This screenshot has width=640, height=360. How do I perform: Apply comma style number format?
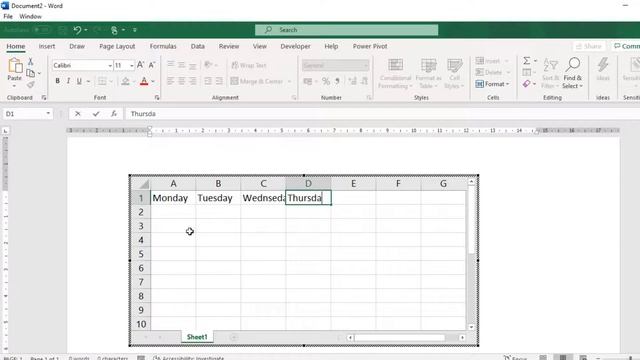pos(337,81)
